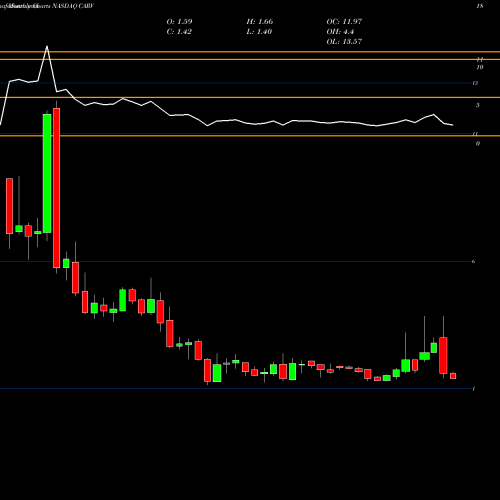Click the tallest red candlestick
The image size is (500, 500).
coord(57,188)
